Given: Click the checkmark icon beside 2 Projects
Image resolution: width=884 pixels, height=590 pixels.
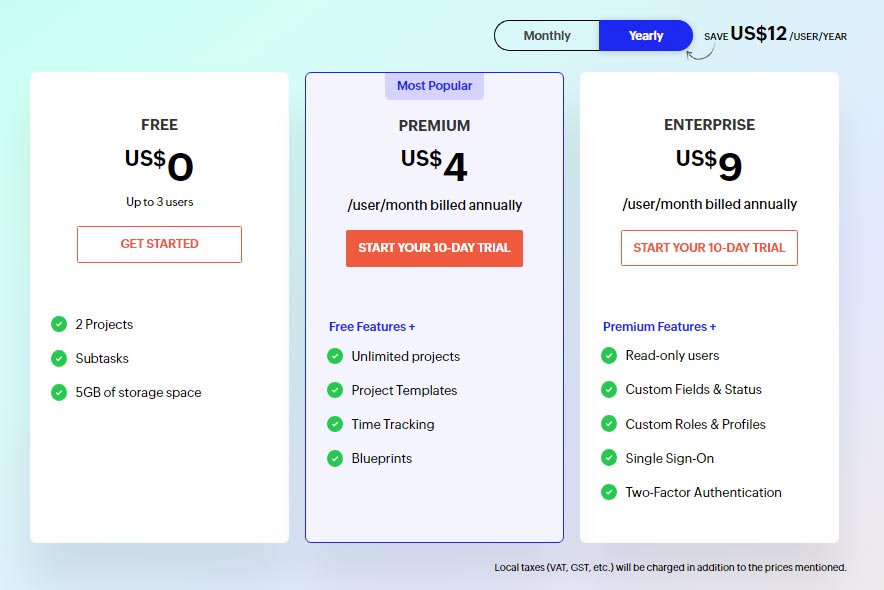Looking at the screenshot, I should pos(59,324).
